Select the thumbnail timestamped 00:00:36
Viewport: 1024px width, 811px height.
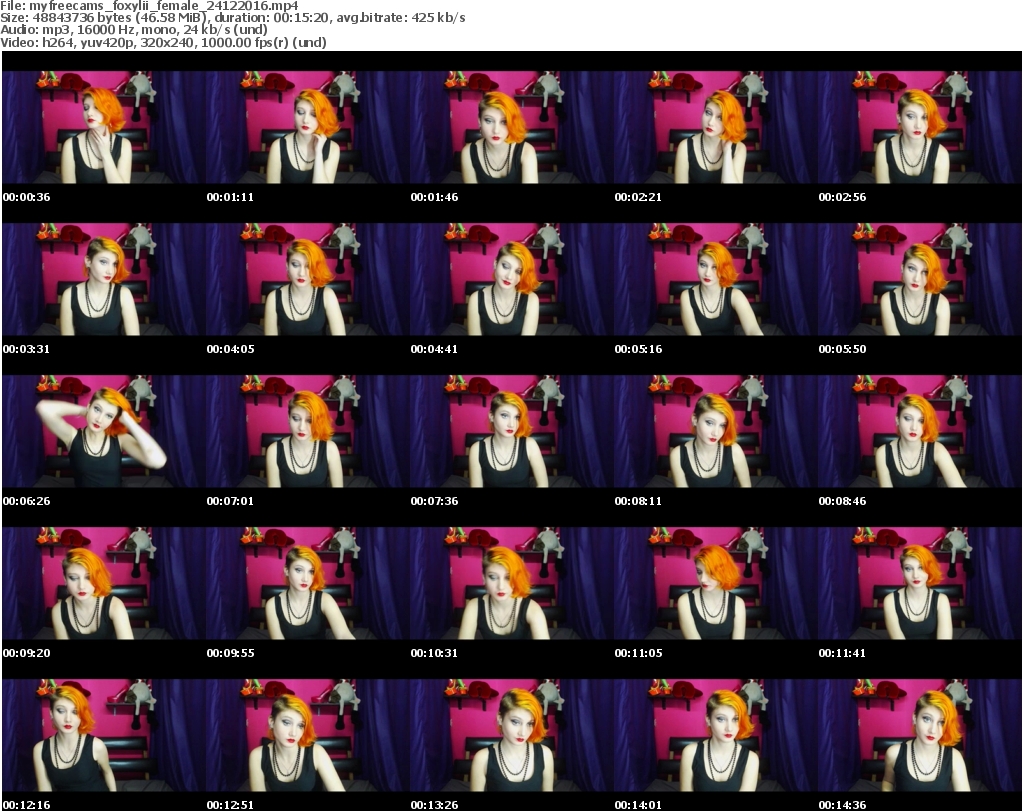click(104, 127)
